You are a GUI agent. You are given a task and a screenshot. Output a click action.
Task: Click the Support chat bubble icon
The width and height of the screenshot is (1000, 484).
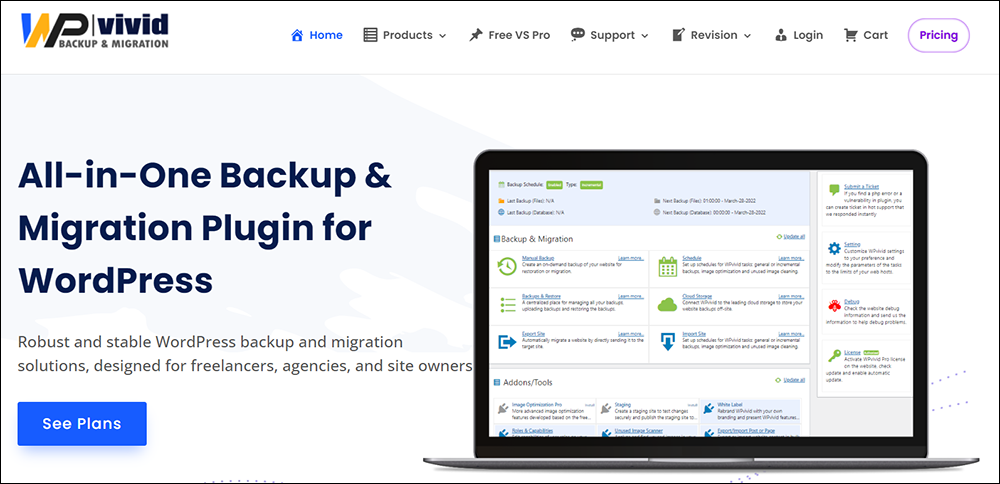click(x=577, y=34)
